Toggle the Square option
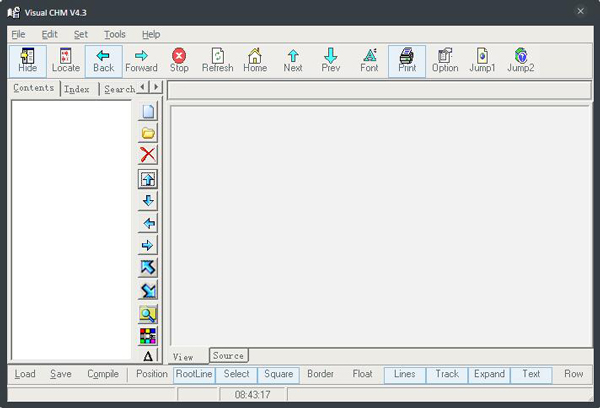Image resolution: width=600 pixels, height=408 pixels. click(x=279, y=375)
